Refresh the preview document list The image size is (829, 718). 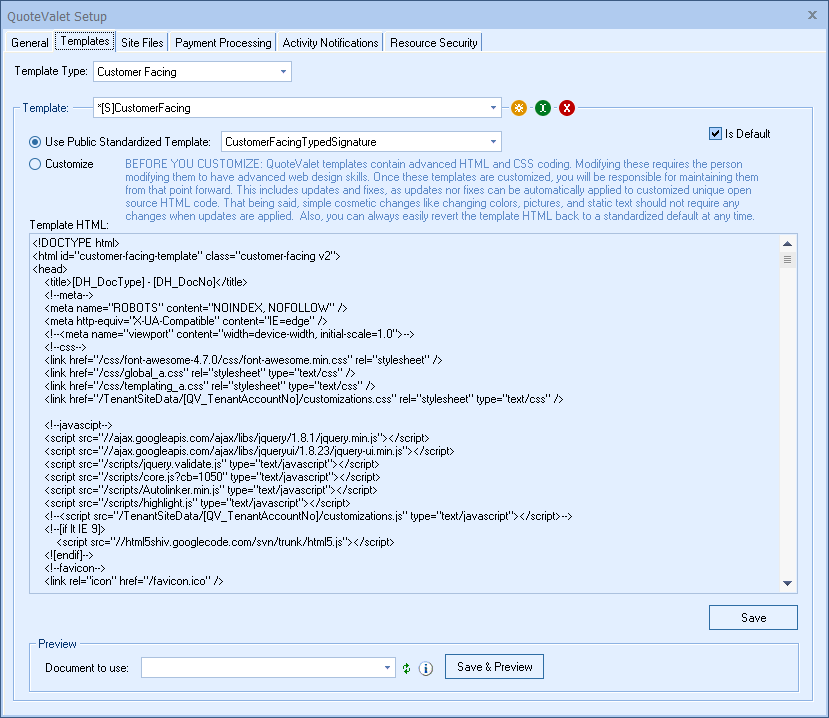pyautogui.click(x=407, y=668)
